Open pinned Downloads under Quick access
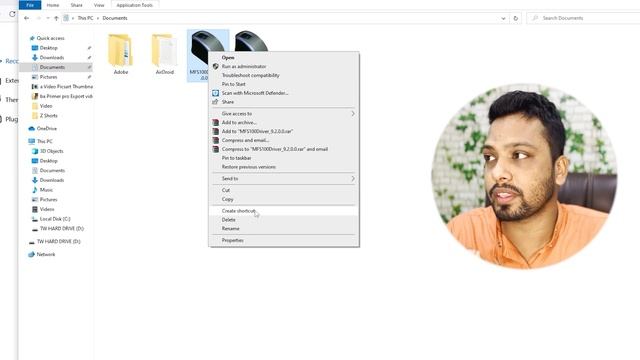The width and height of the screenshot is (640, 360). pyautogui.click(x=51, y=58)
